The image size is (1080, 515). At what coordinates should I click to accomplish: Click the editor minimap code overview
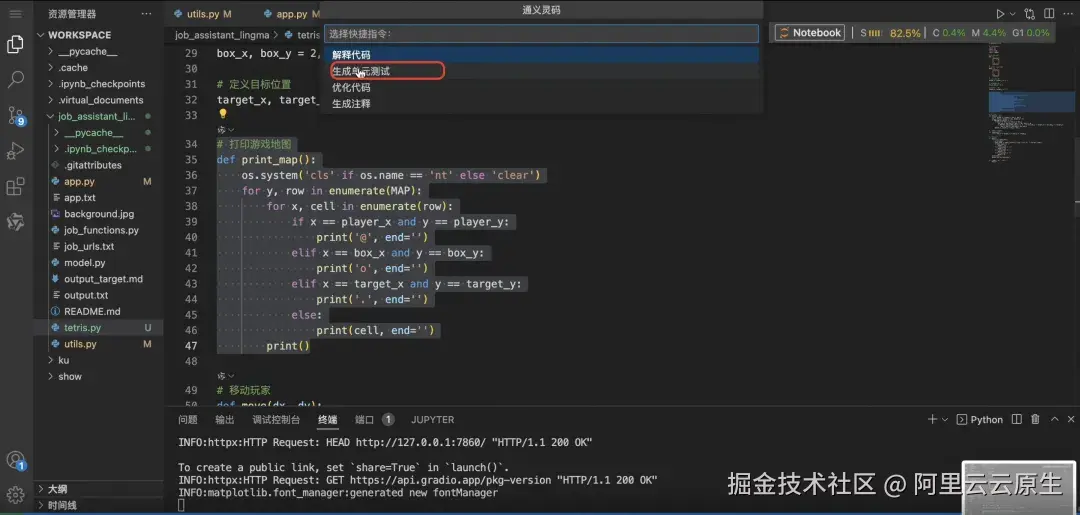pos(1030,103)
